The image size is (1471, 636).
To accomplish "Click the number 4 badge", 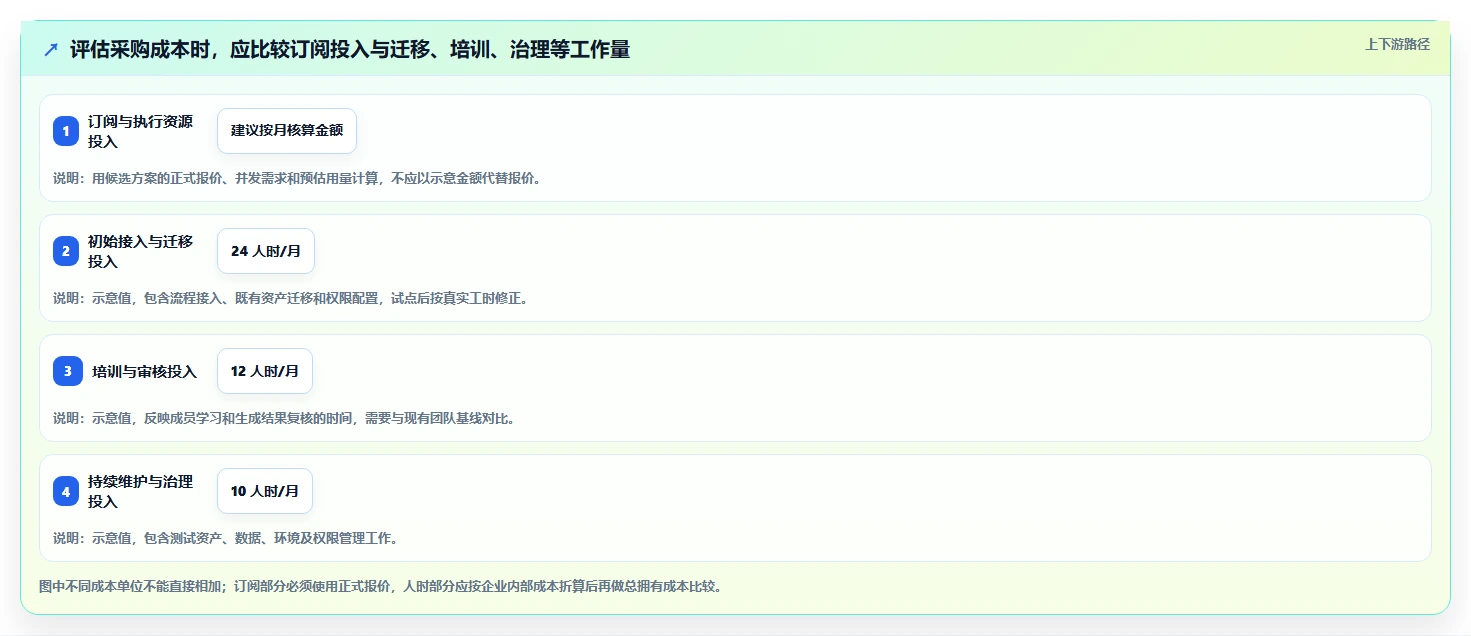I will pyautogui.click(x=66, y=491).
